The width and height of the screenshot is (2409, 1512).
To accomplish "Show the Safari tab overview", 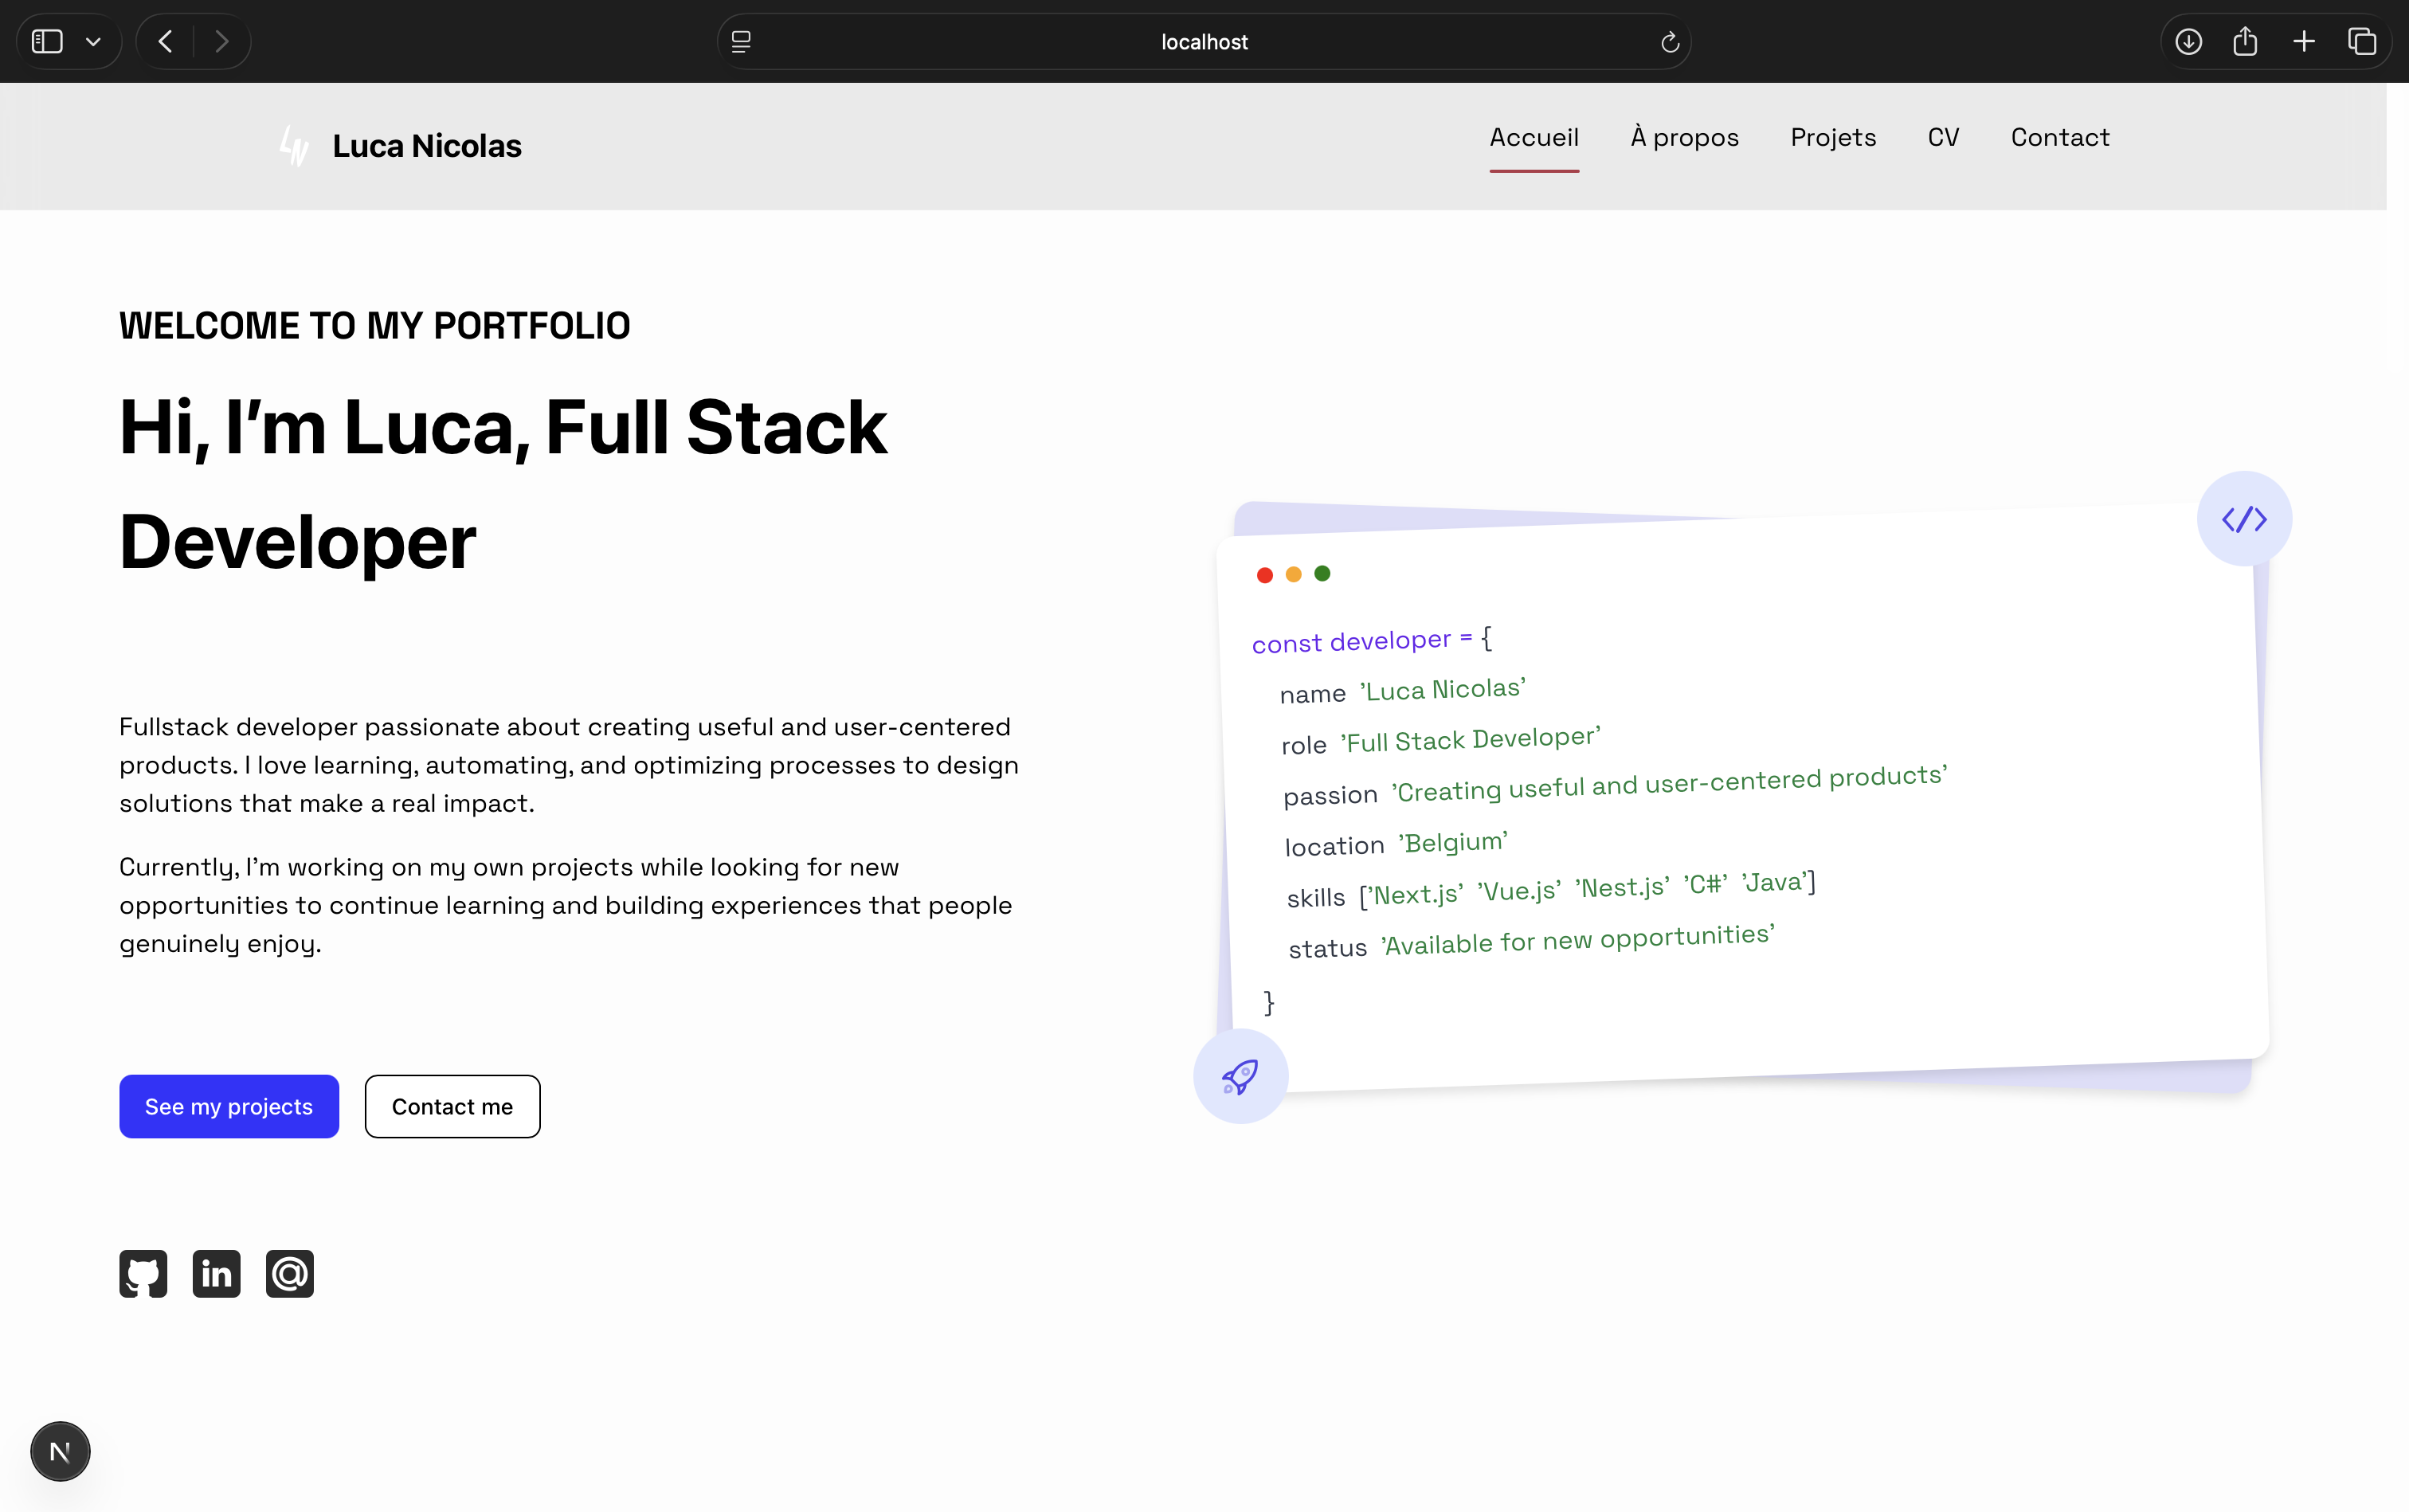I will [x=2362, y=41].
